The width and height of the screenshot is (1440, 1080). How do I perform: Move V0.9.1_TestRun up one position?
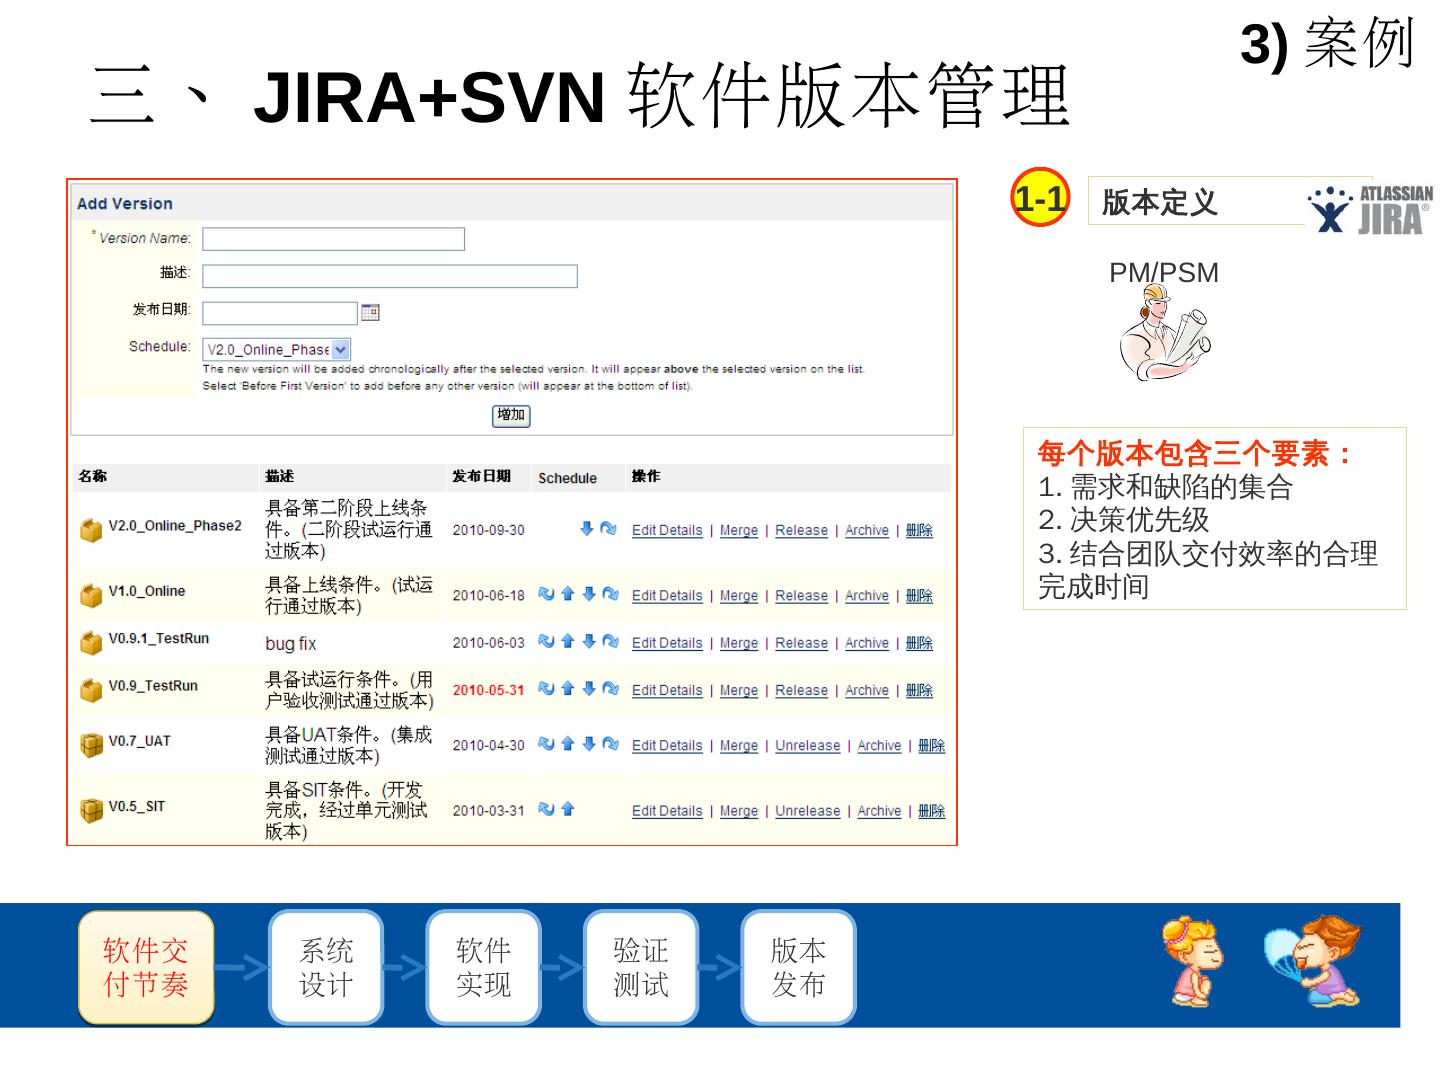[568, 641]
